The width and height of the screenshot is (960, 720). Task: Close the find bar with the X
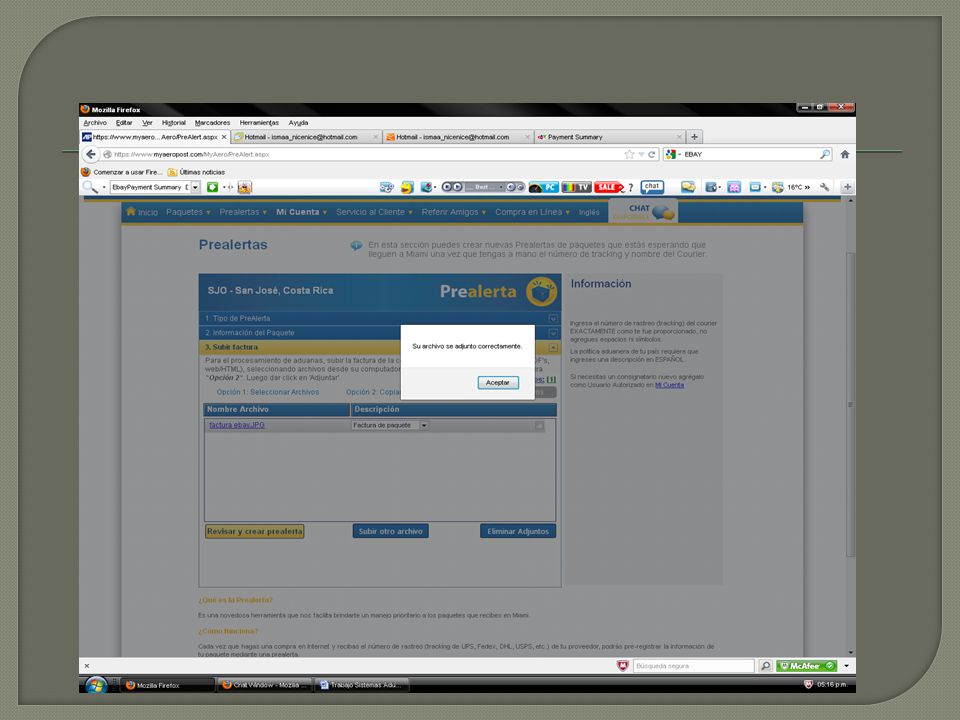[86, 666]
